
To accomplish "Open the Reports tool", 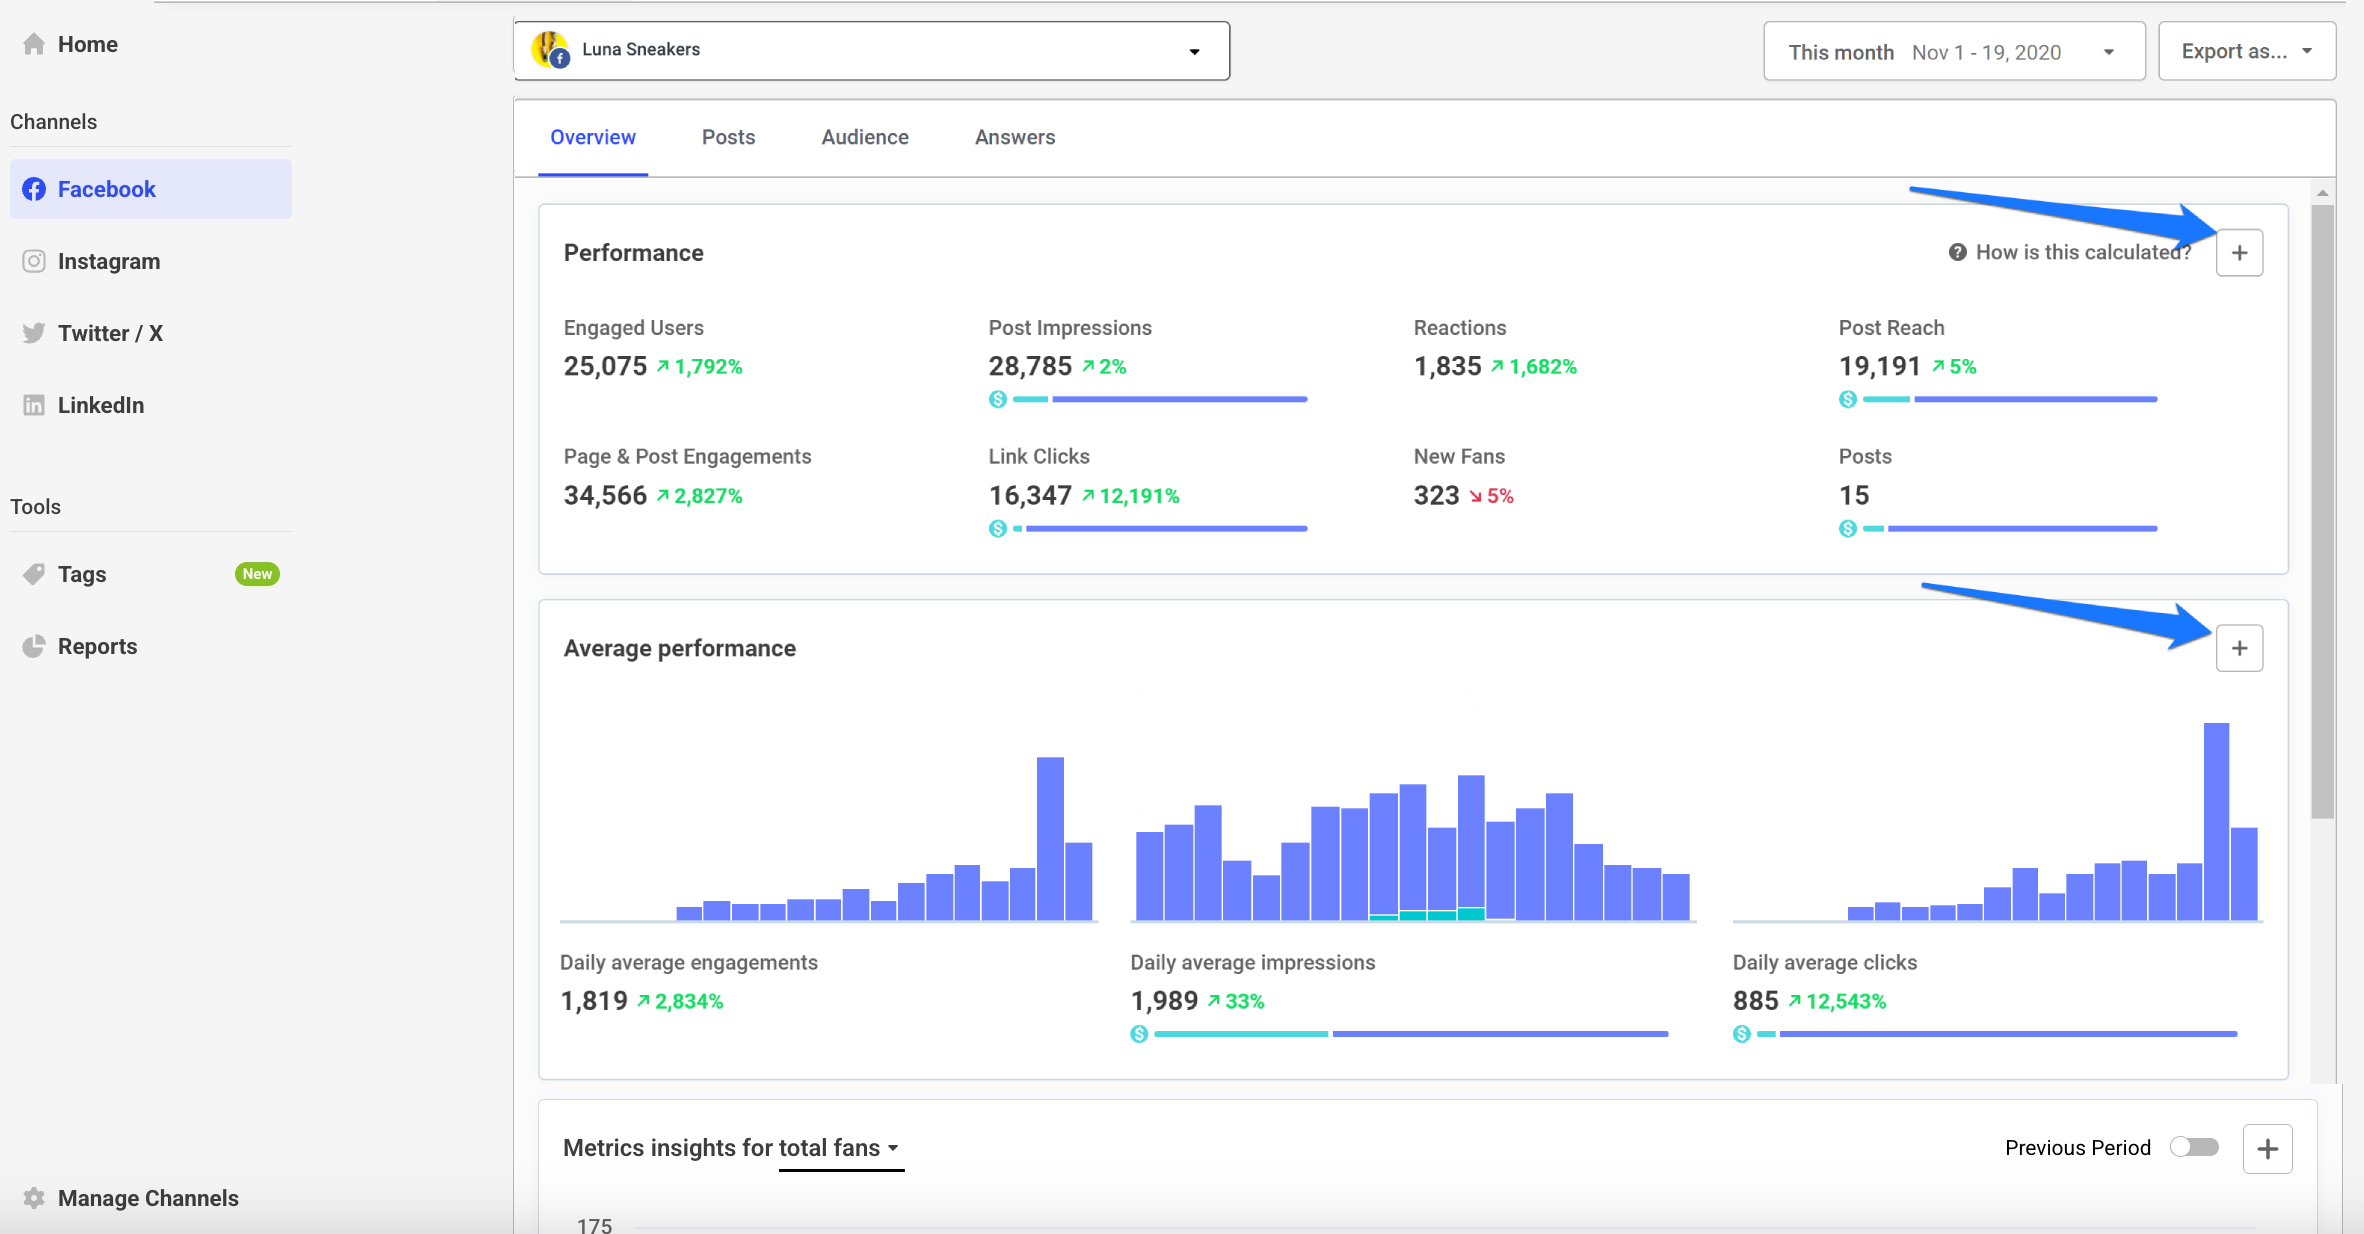I will (x=97, y=645).
